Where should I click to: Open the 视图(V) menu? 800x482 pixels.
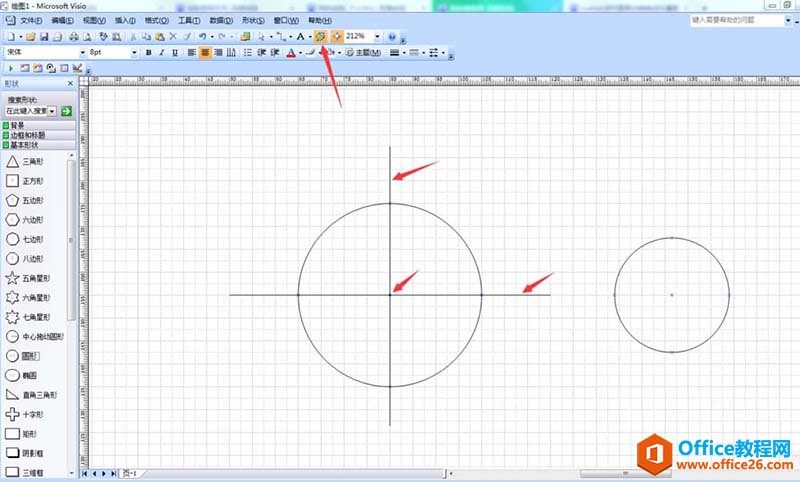pyautogui.click(x=94, y=20)
